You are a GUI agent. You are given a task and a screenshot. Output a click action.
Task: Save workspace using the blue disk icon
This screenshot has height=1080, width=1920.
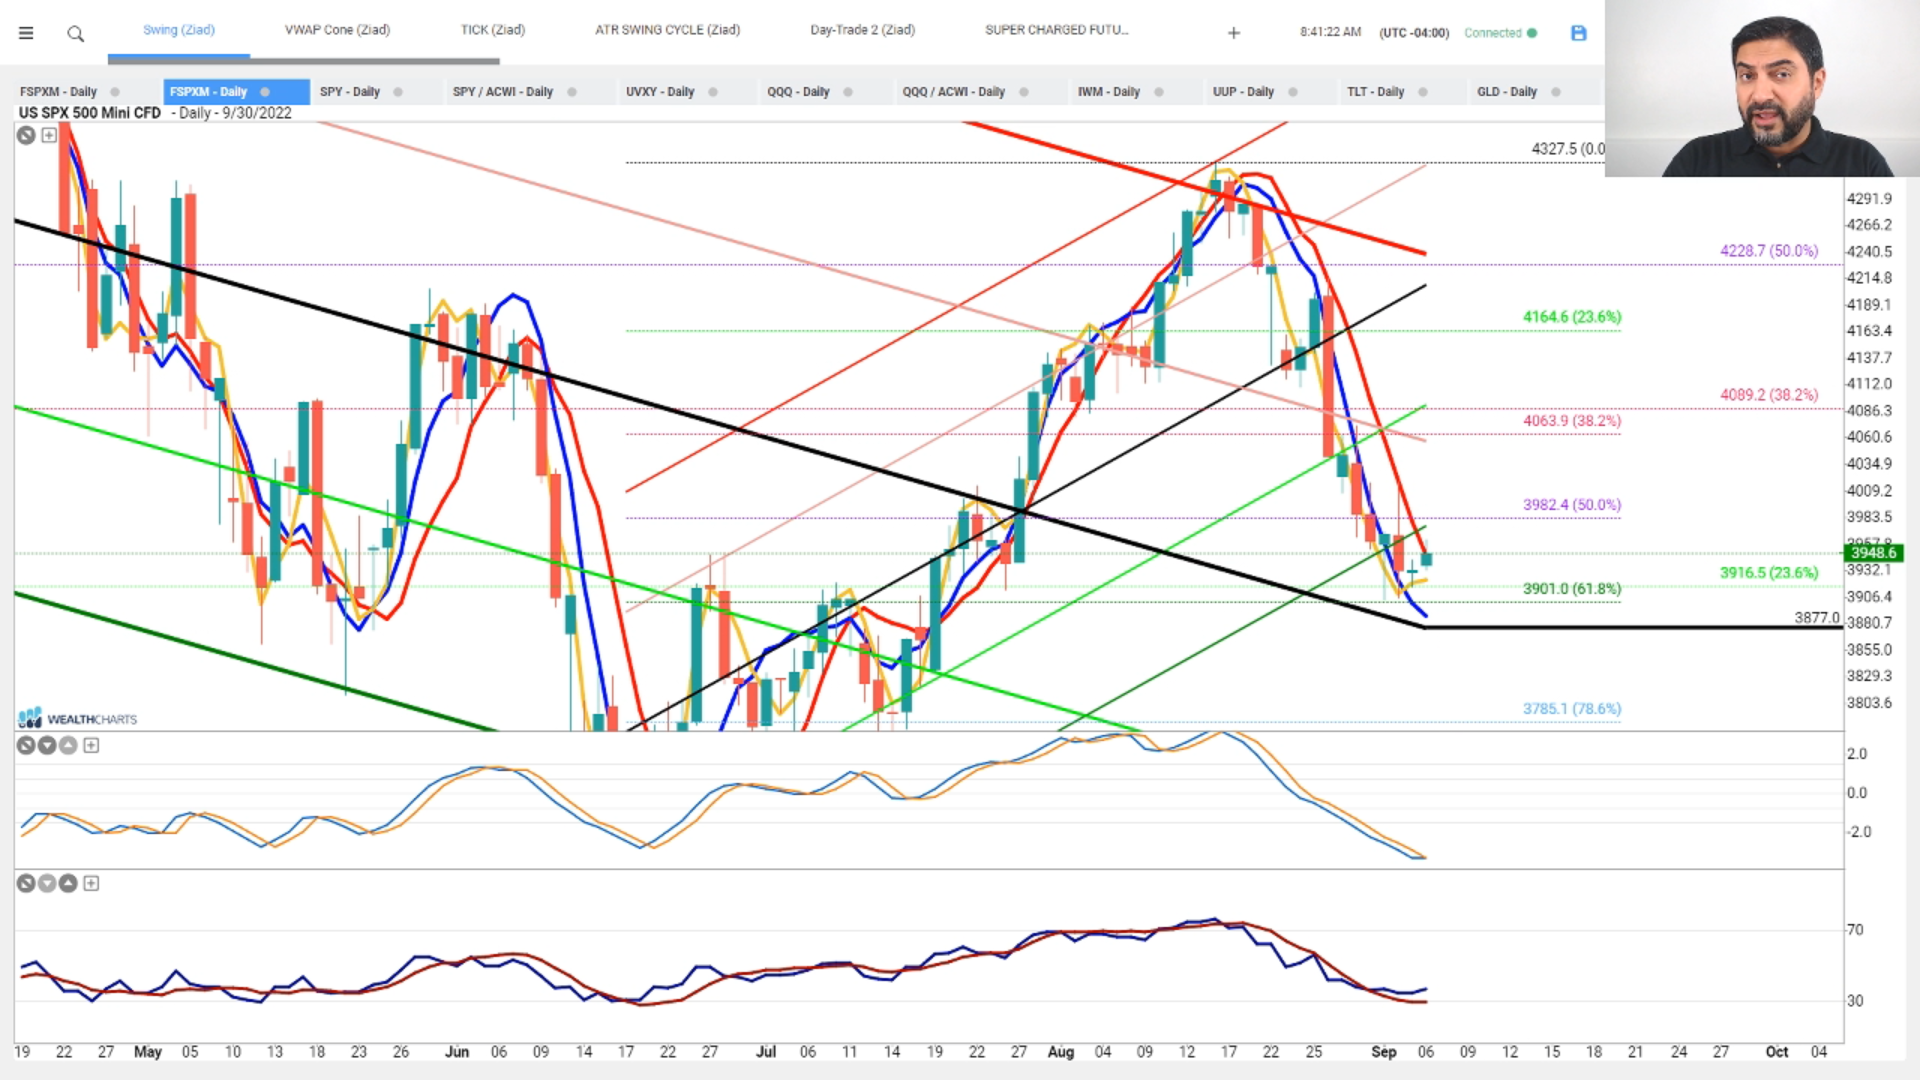(1579, 33)
